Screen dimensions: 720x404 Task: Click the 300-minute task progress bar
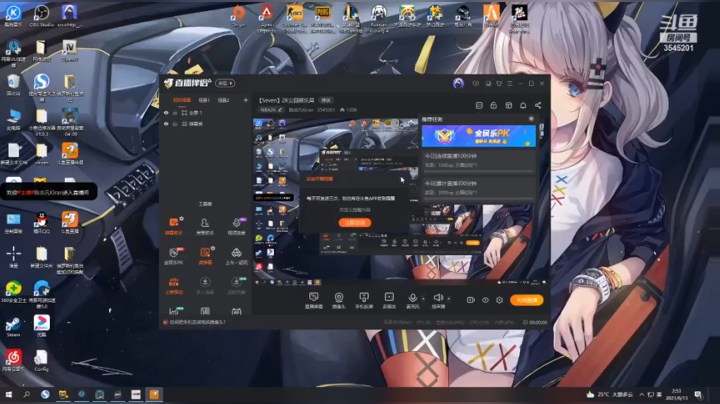click(478, 199)
